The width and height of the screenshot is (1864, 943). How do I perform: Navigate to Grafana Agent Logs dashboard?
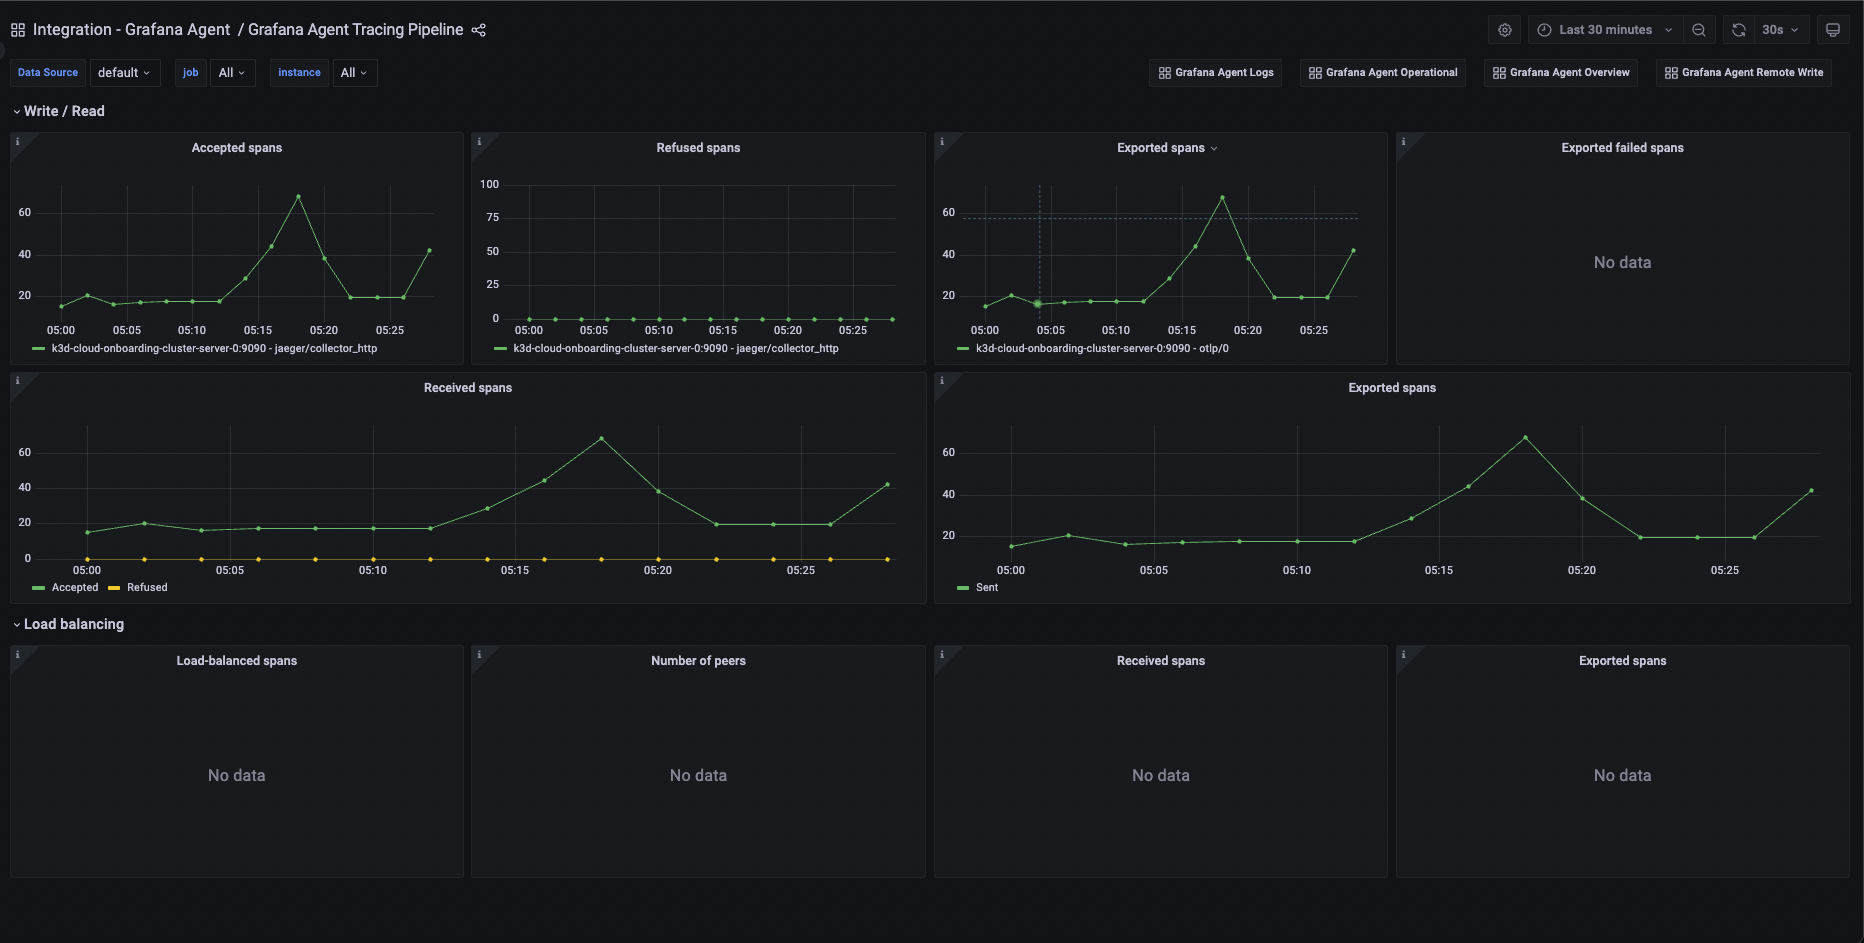[x=1214, y=72]
